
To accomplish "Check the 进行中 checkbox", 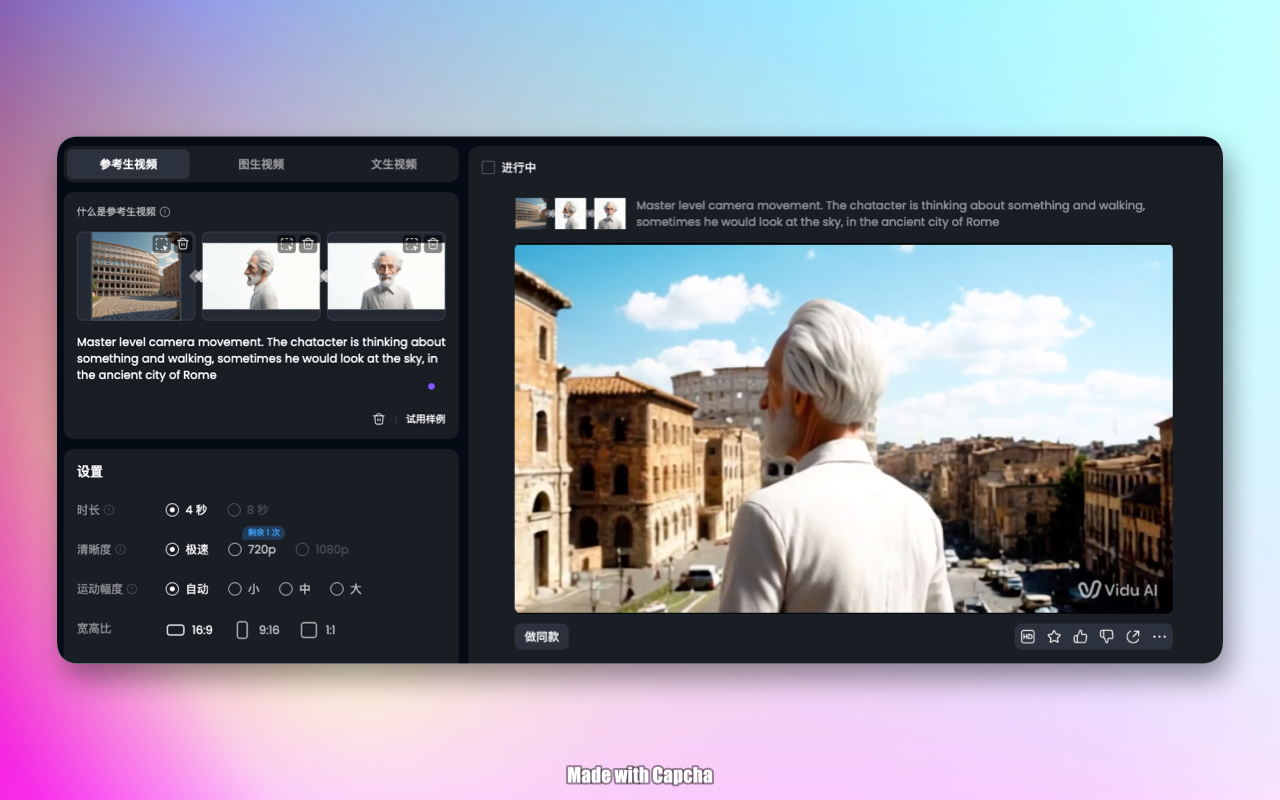I will pos(488,168).
